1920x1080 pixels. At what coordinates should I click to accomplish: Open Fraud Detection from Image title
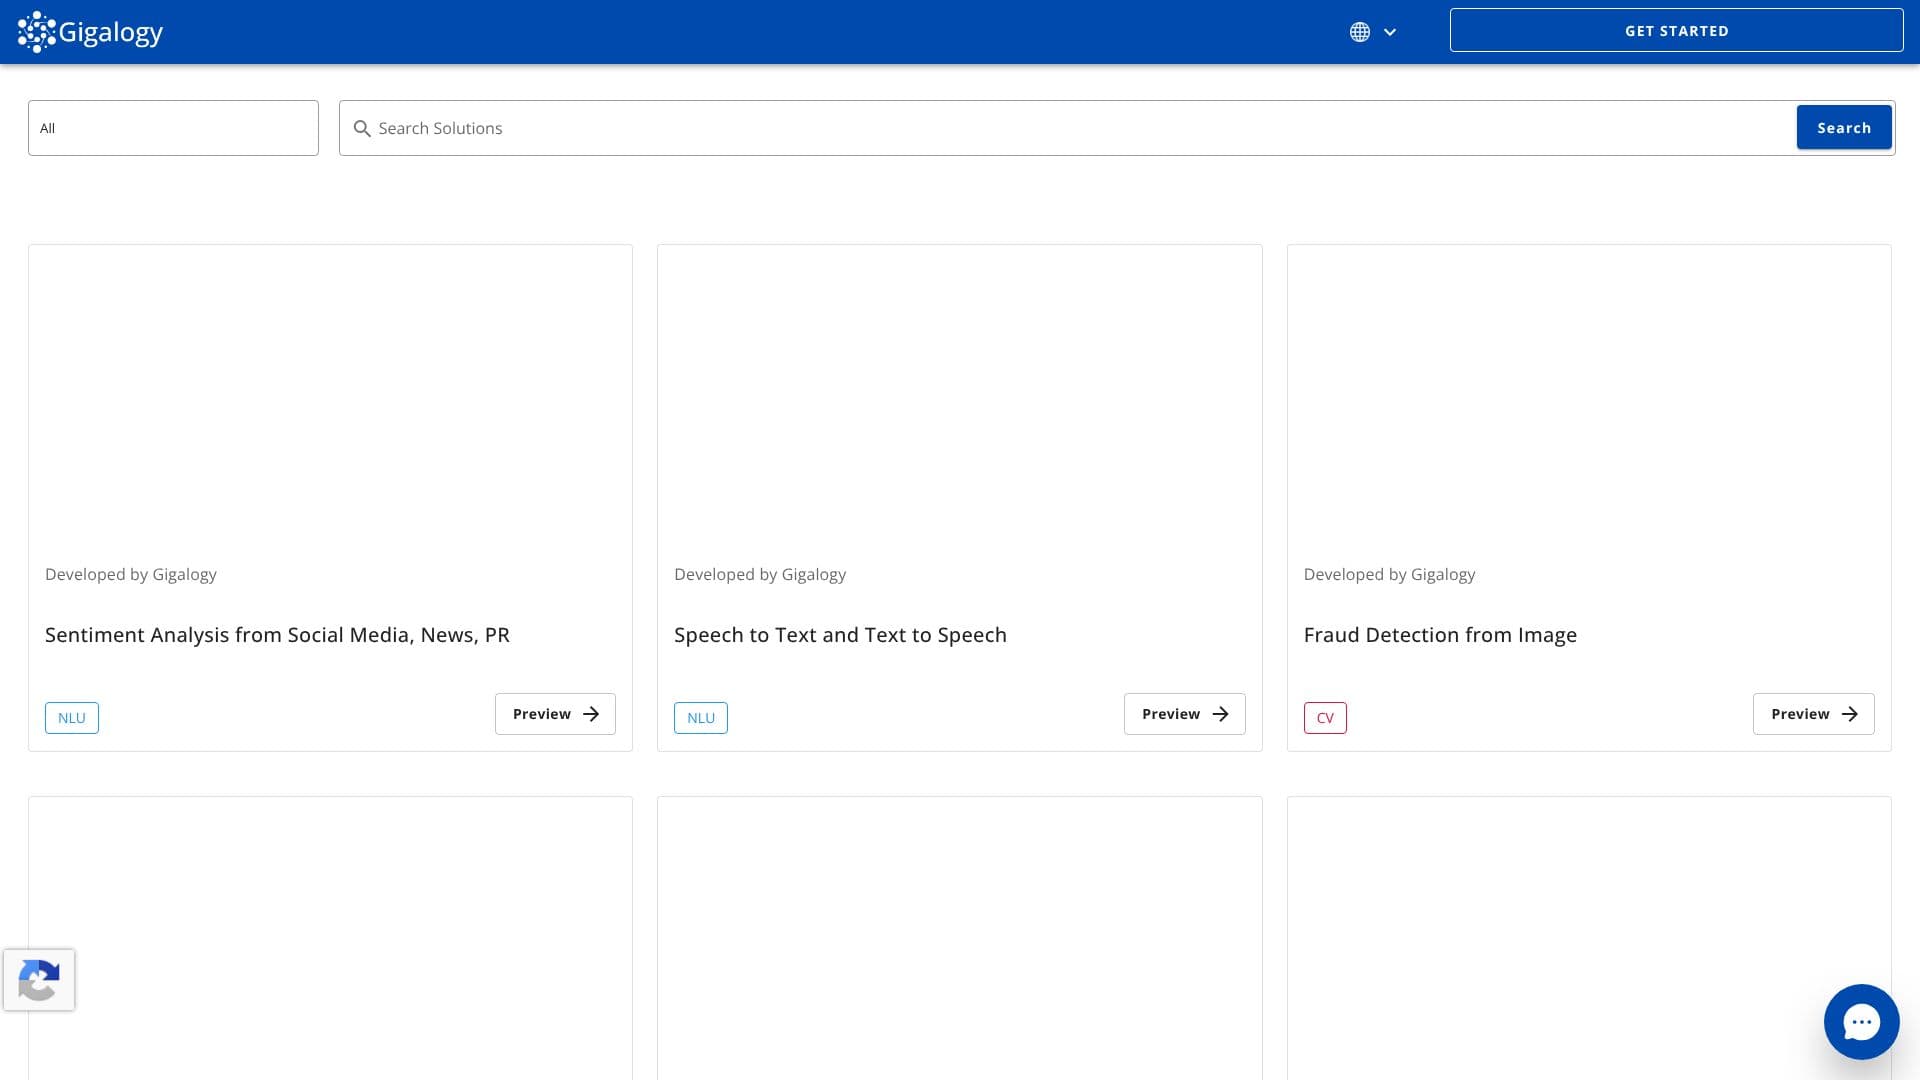point(1440,635)
